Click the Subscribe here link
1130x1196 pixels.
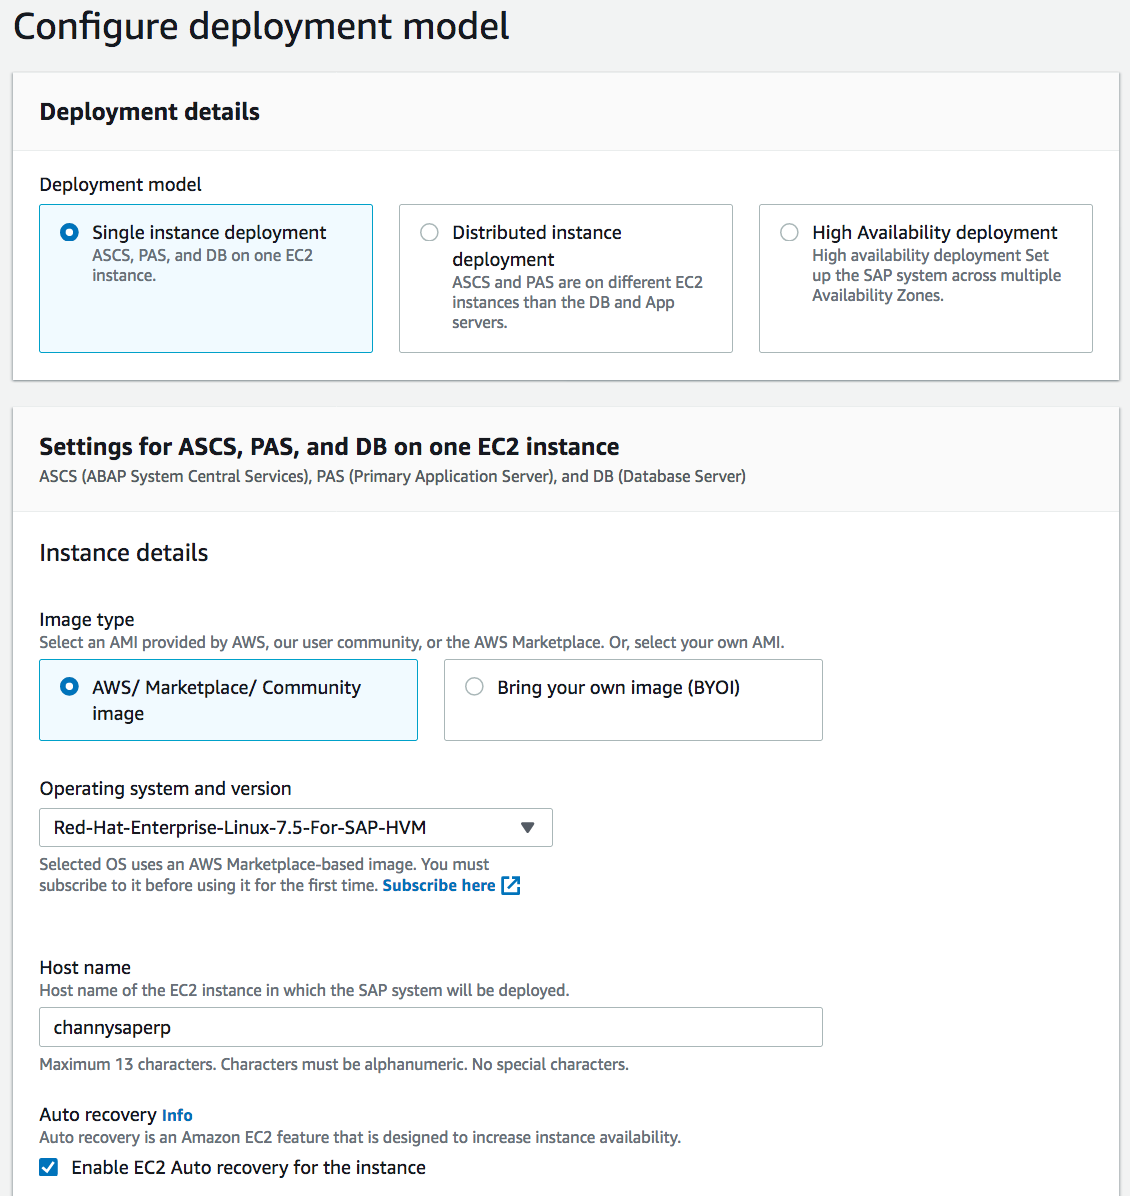point(439,886)
